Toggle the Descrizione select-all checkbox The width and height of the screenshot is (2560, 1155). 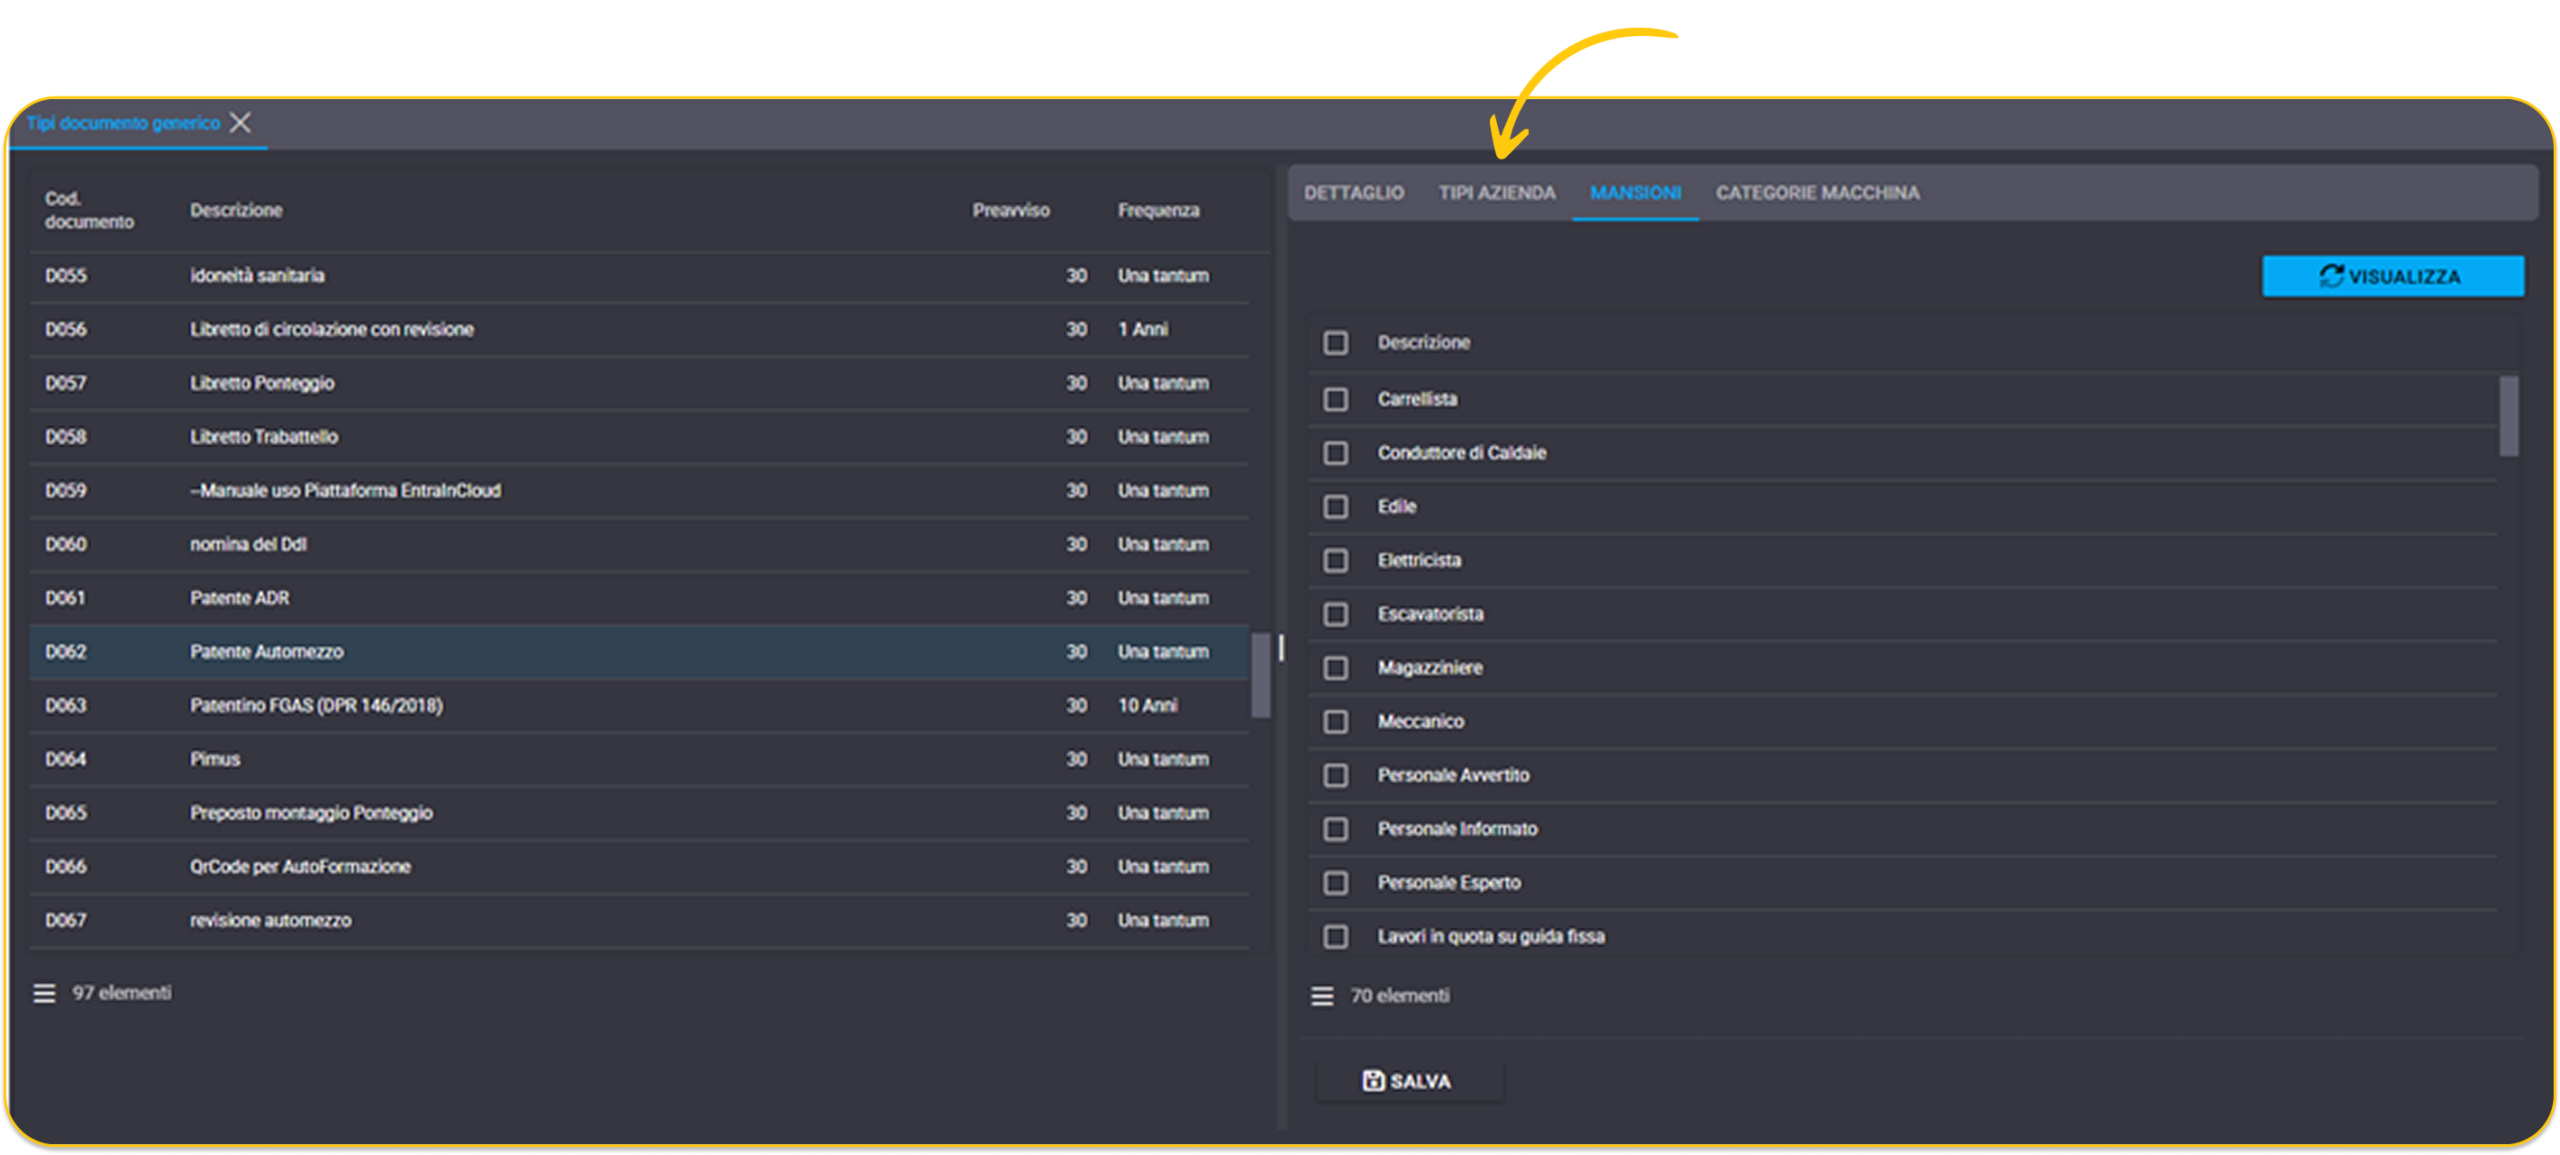[1335, 343]
